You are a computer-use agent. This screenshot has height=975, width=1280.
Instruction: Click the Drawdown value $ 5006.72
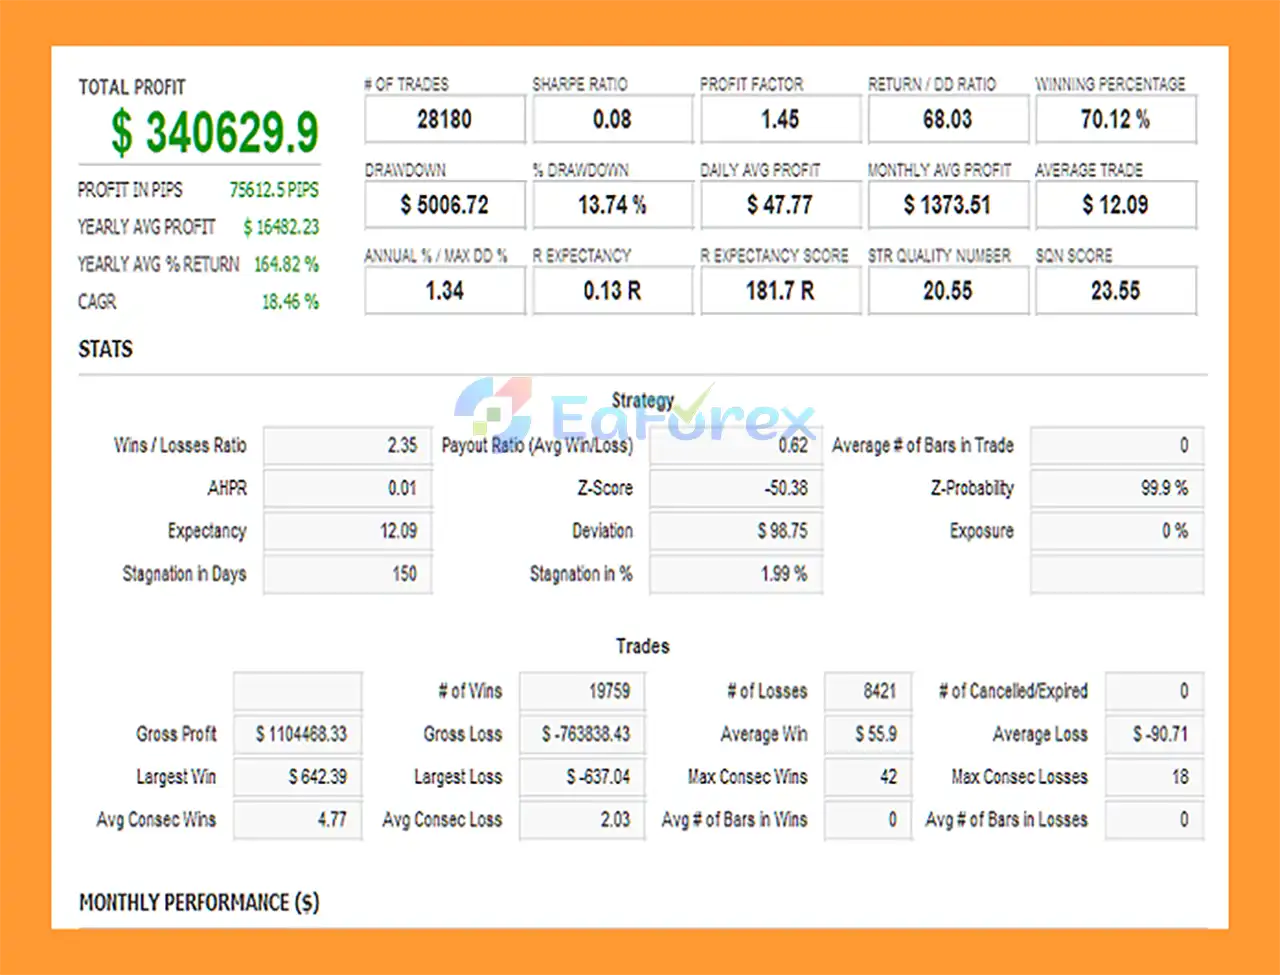[444, 205]
